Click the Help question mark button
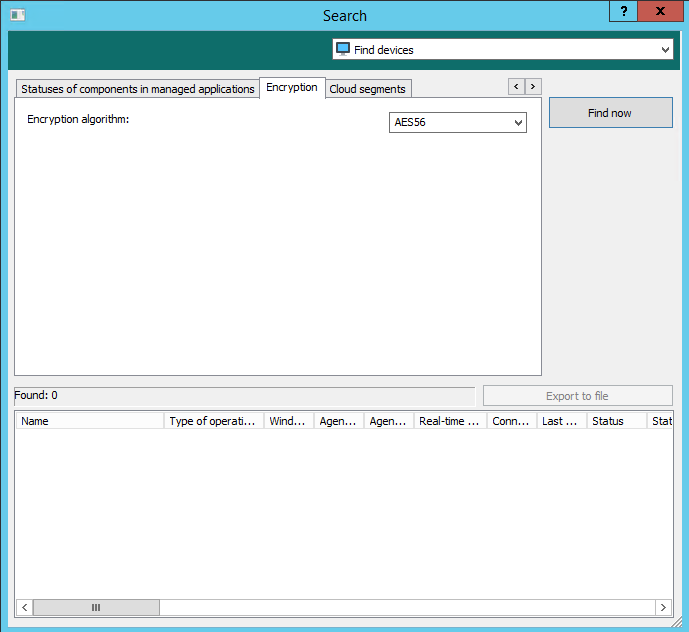689x632 pixels. click(623, 11)
